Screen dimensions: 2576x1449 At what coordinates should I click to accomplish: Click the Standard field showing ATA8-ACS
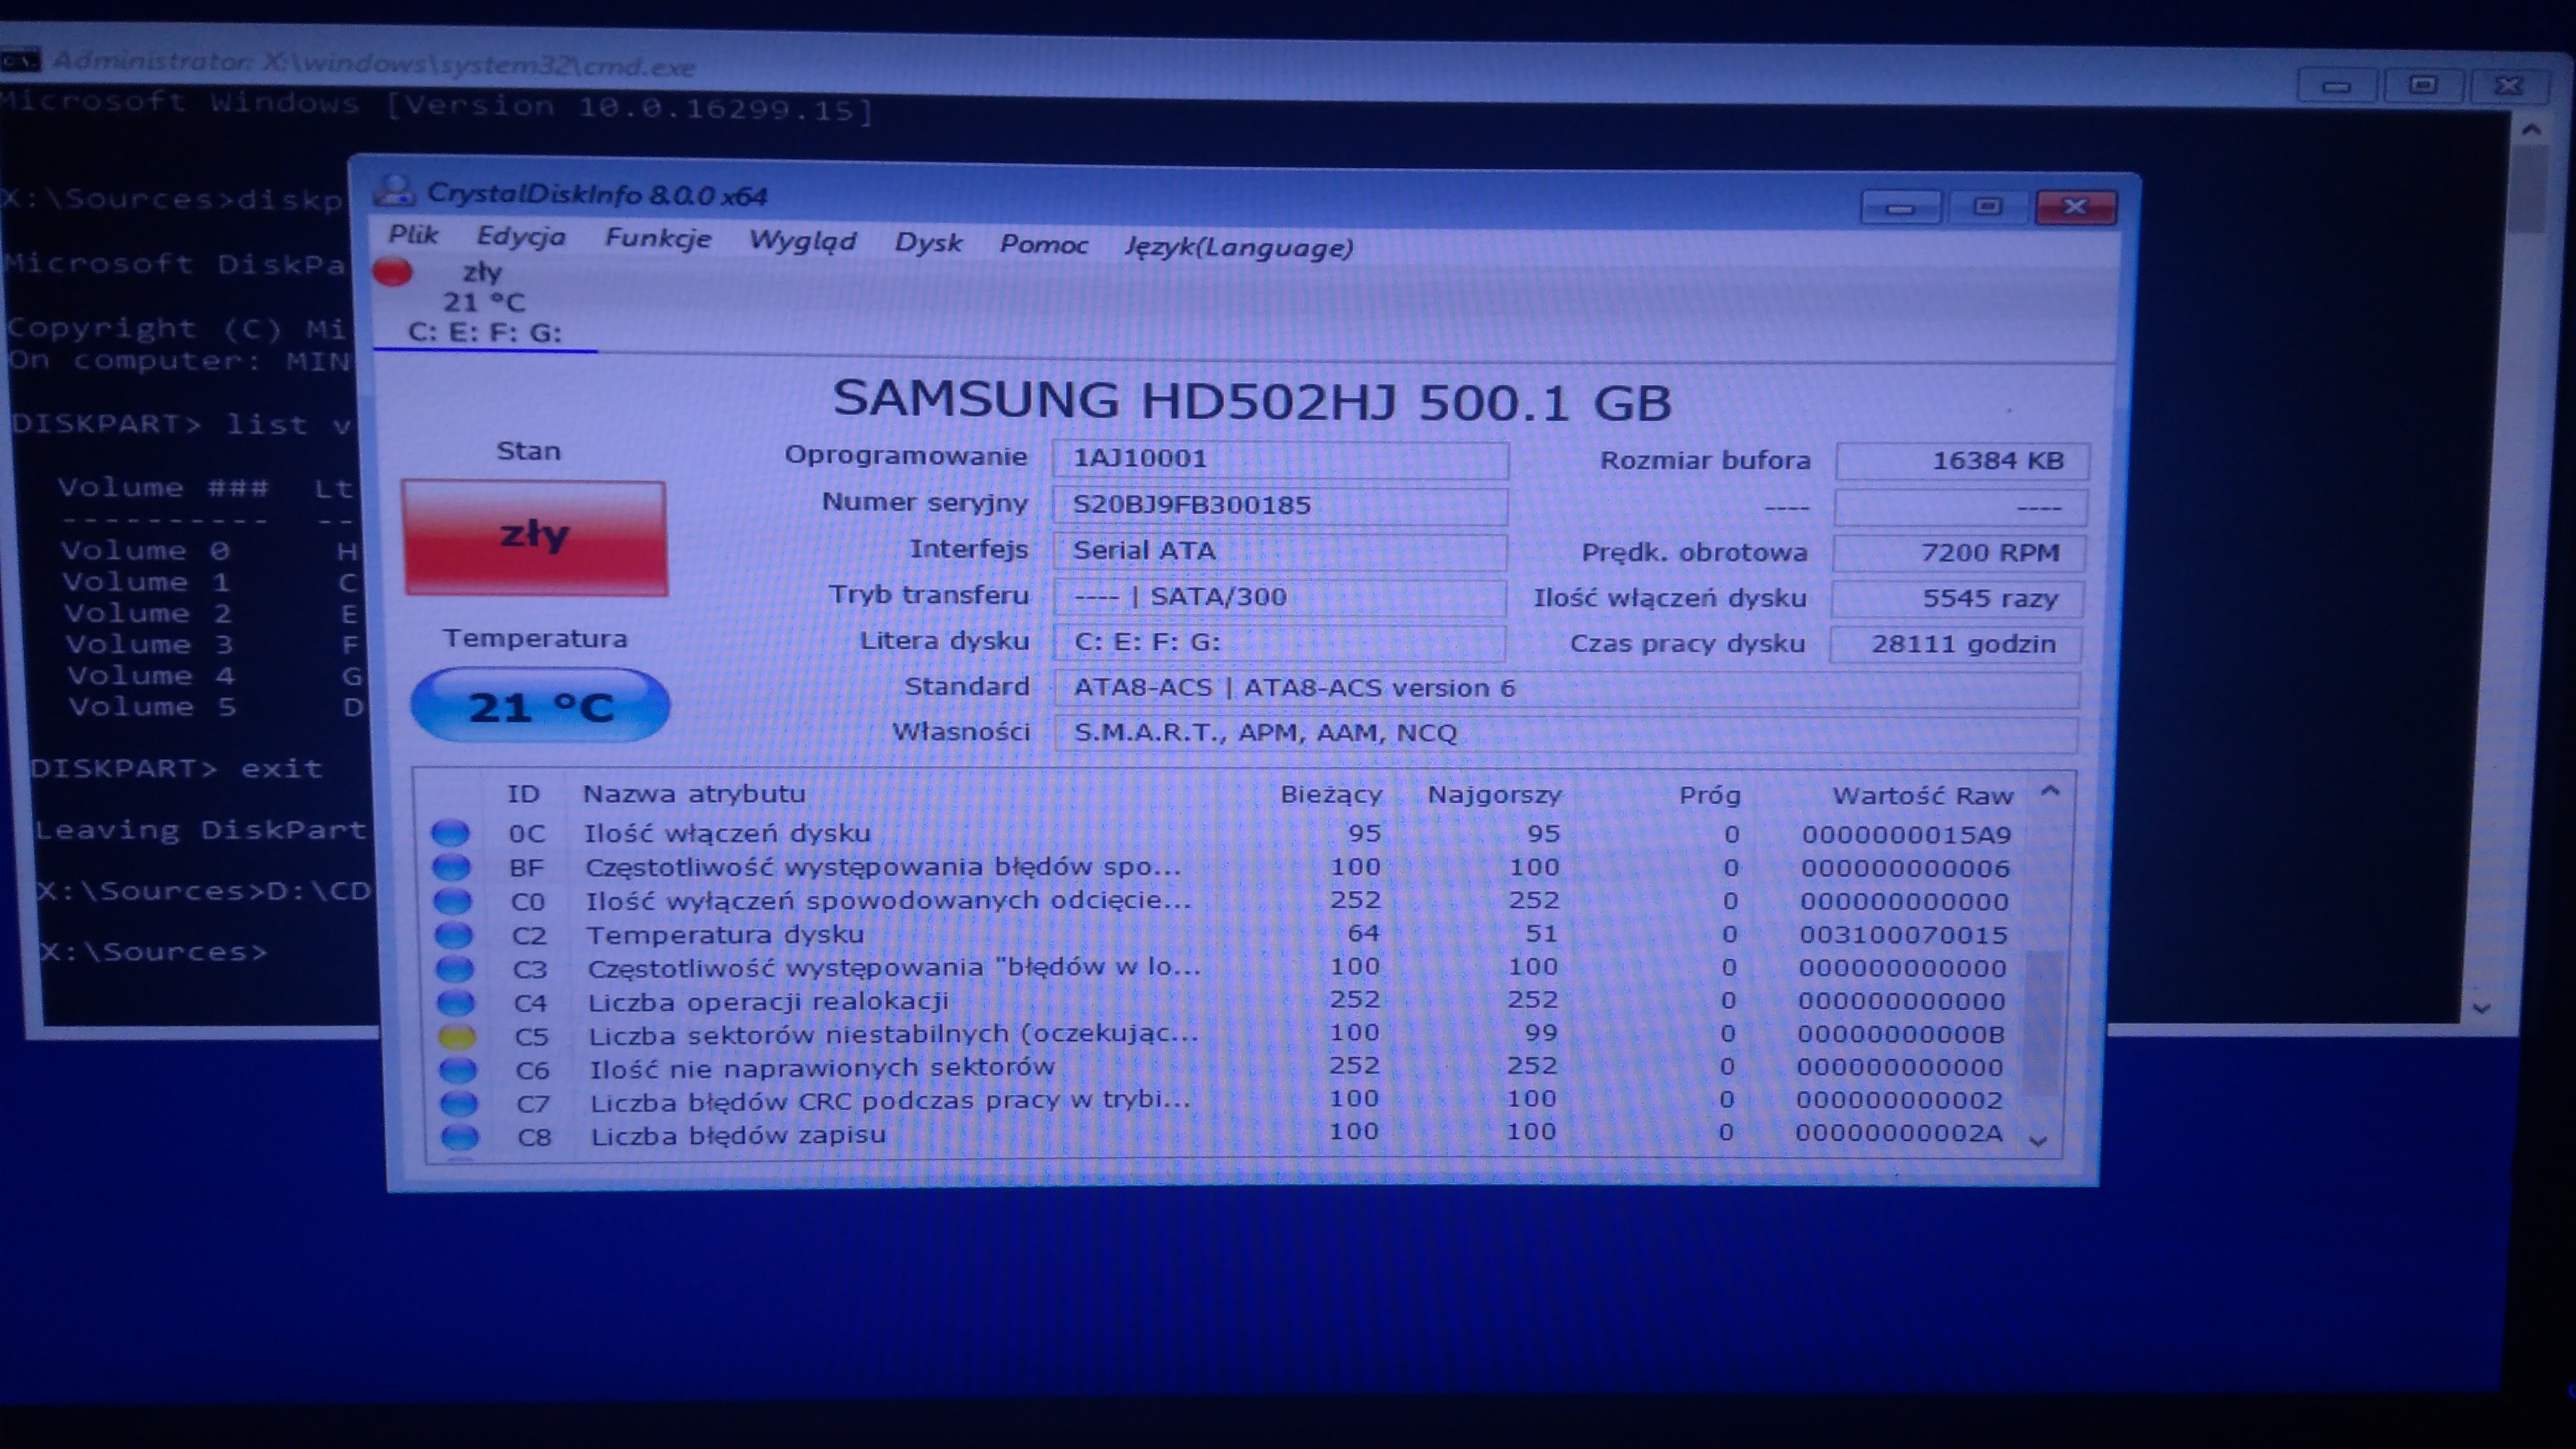coord(1567,689)
